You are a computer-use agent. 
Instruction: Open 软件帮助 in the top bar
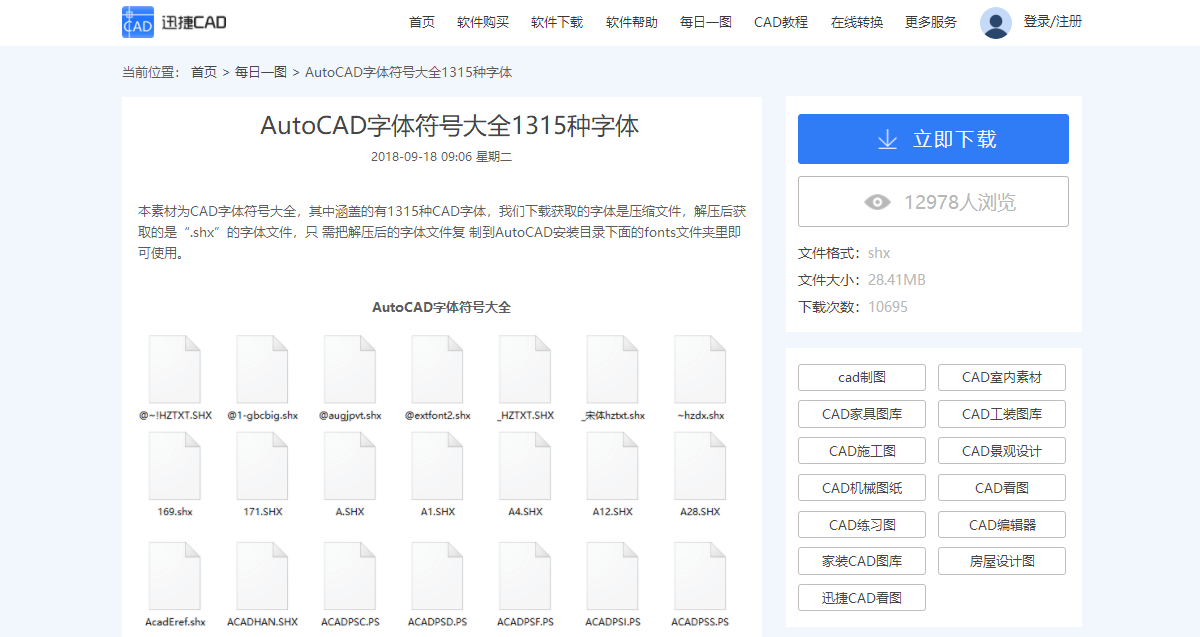[632, 22]
